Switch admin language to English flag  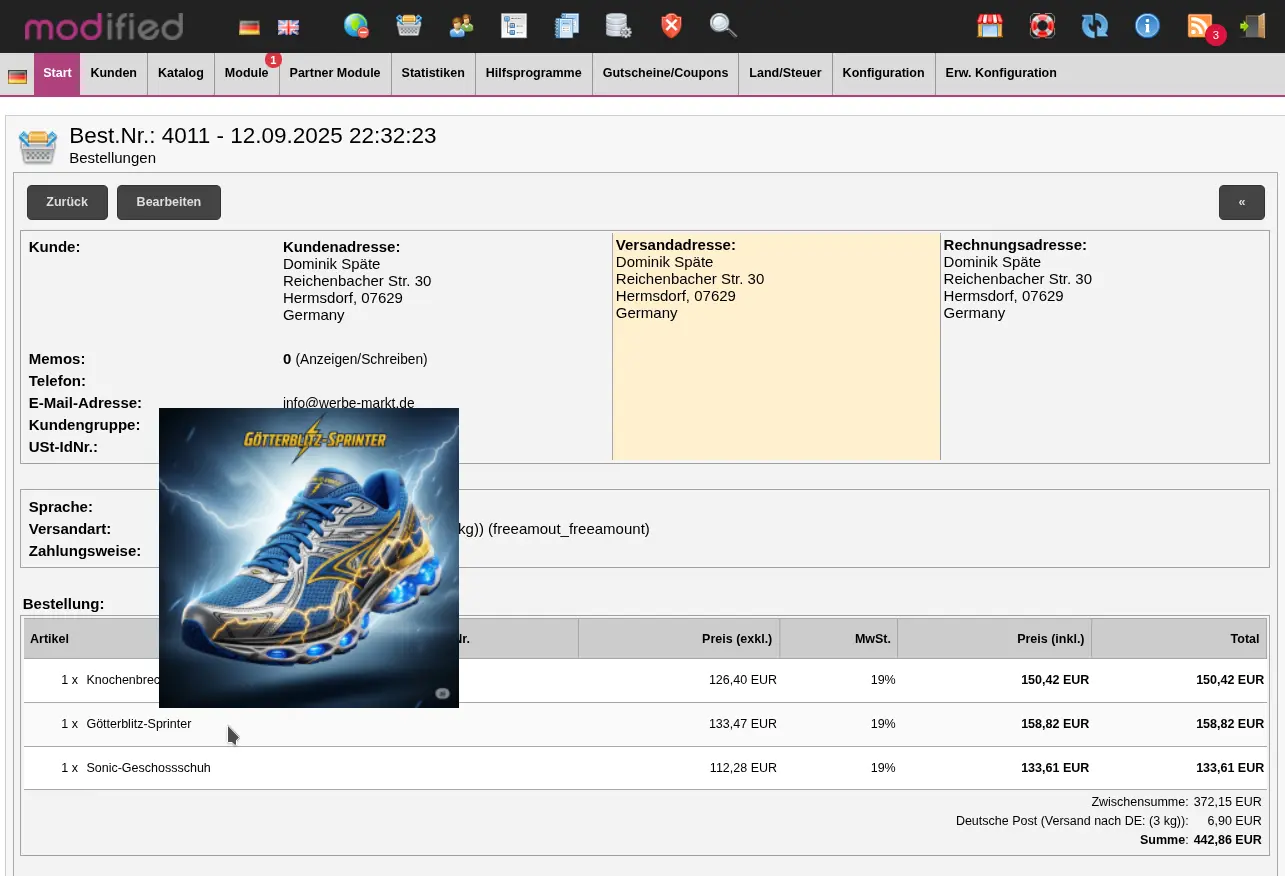pyautogui.click(x=288, y=27)
